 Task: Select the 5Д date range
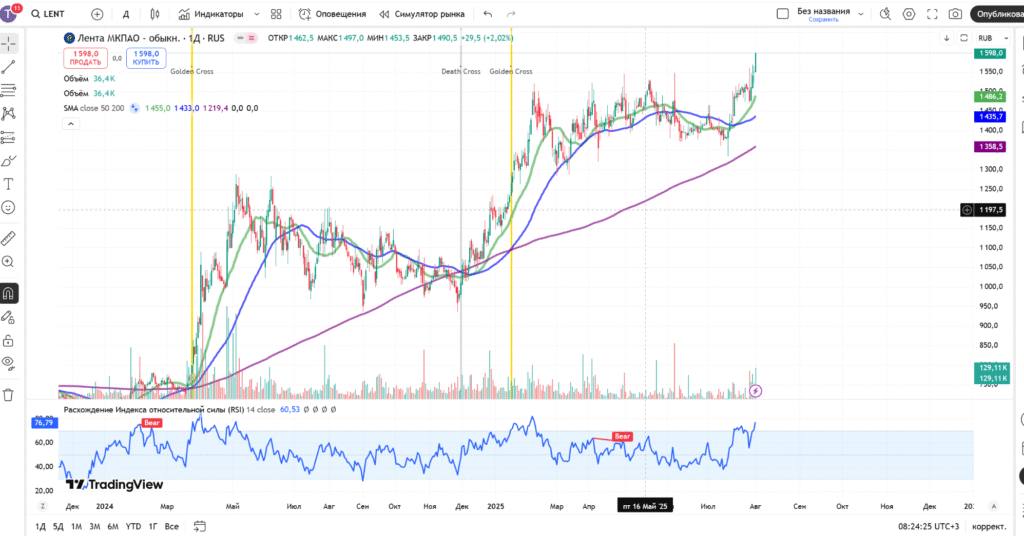[58, 526]
